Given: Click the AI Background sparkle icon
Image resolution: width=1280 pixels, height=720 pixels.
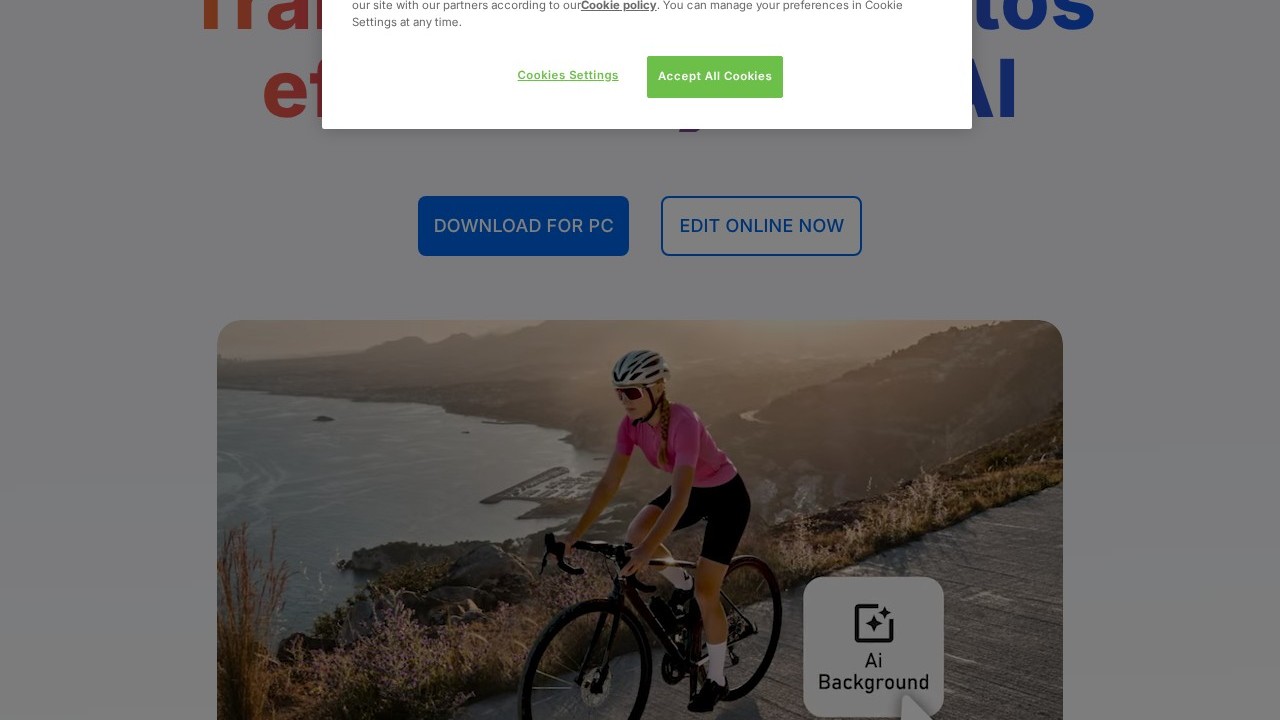Looking at the screenshot, I should click(873, 623).
